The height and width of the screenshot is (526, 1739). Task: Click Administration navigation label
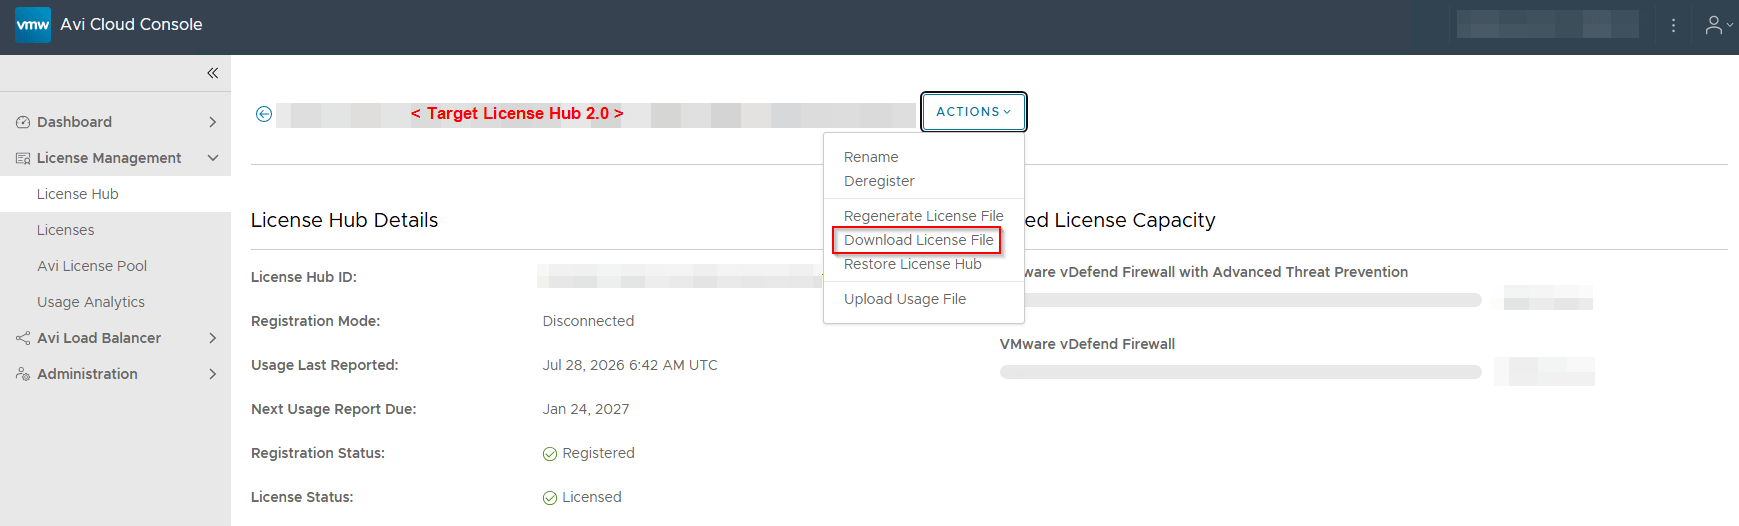87,374
